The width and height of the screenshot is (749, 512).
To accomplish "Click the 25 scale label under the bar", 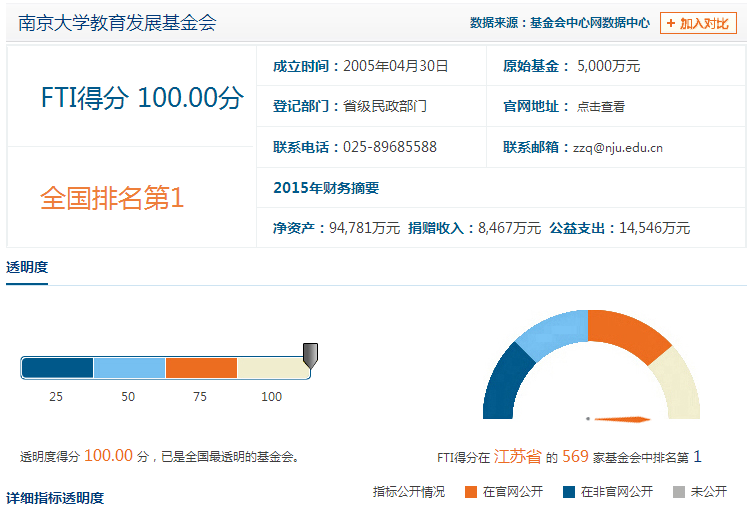I will point(56,397).
